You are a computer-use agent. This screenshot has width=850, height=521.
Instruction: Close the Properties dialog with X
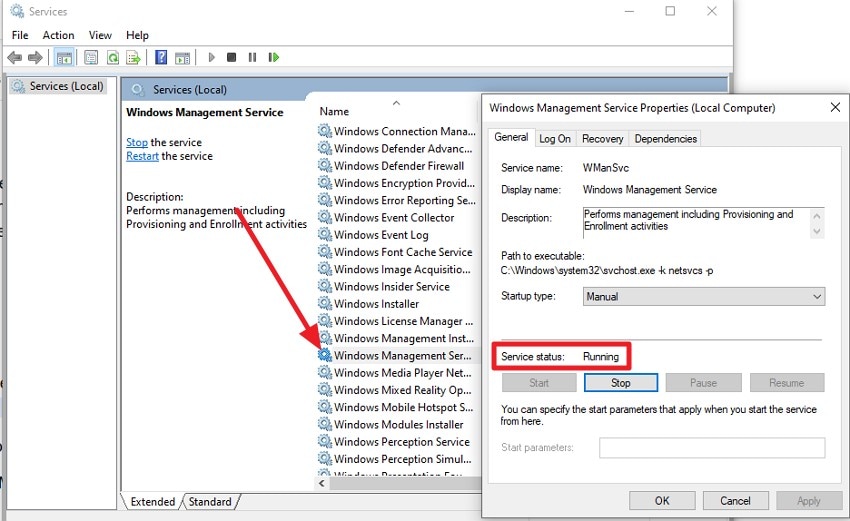pos(835,107)
